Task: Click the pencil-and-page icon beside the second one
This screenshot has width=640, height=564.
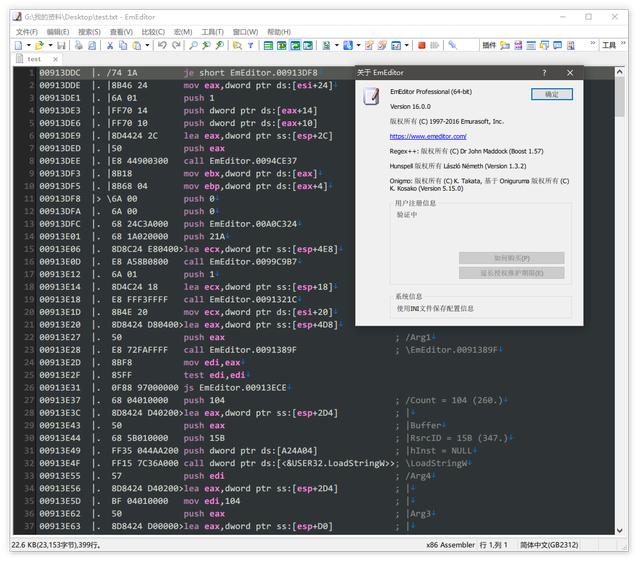Action: click(x=369, y=45)
